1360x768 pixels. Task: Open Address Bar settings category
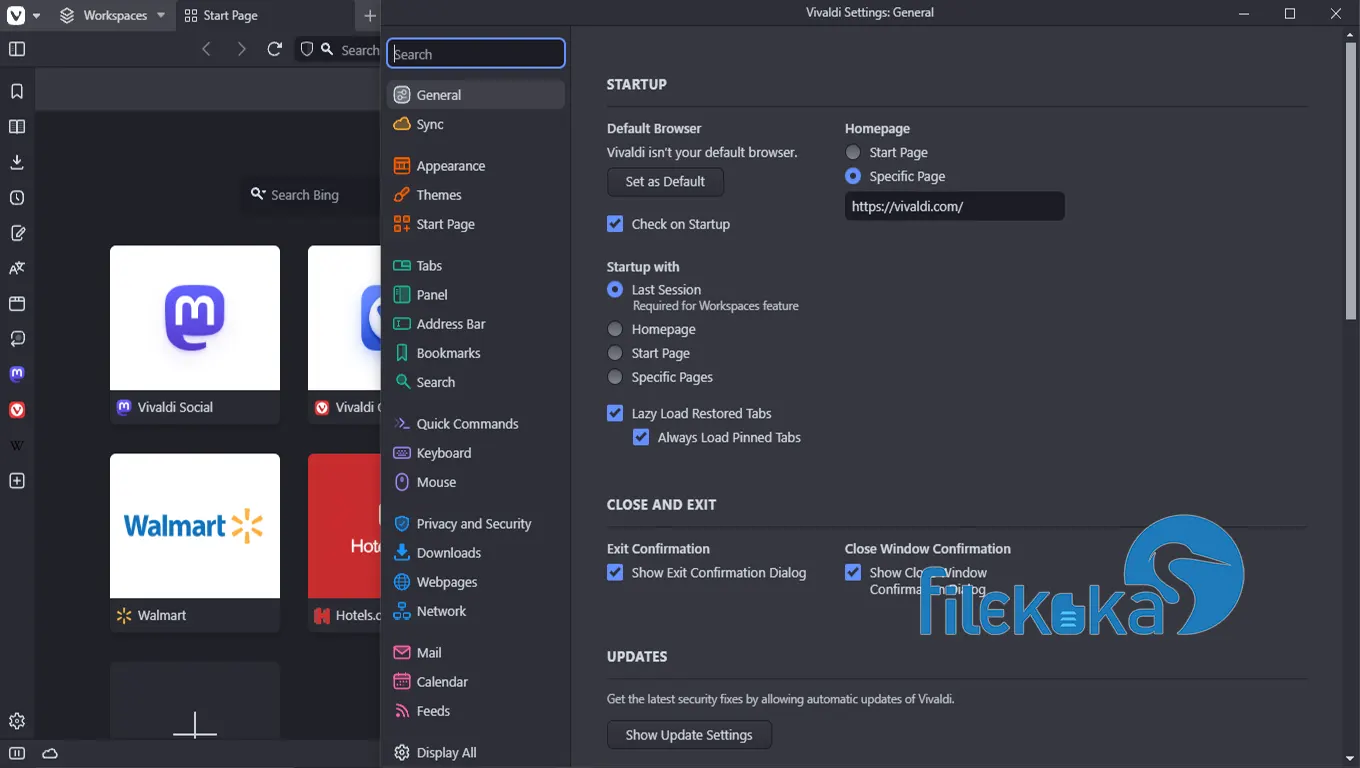476,324
